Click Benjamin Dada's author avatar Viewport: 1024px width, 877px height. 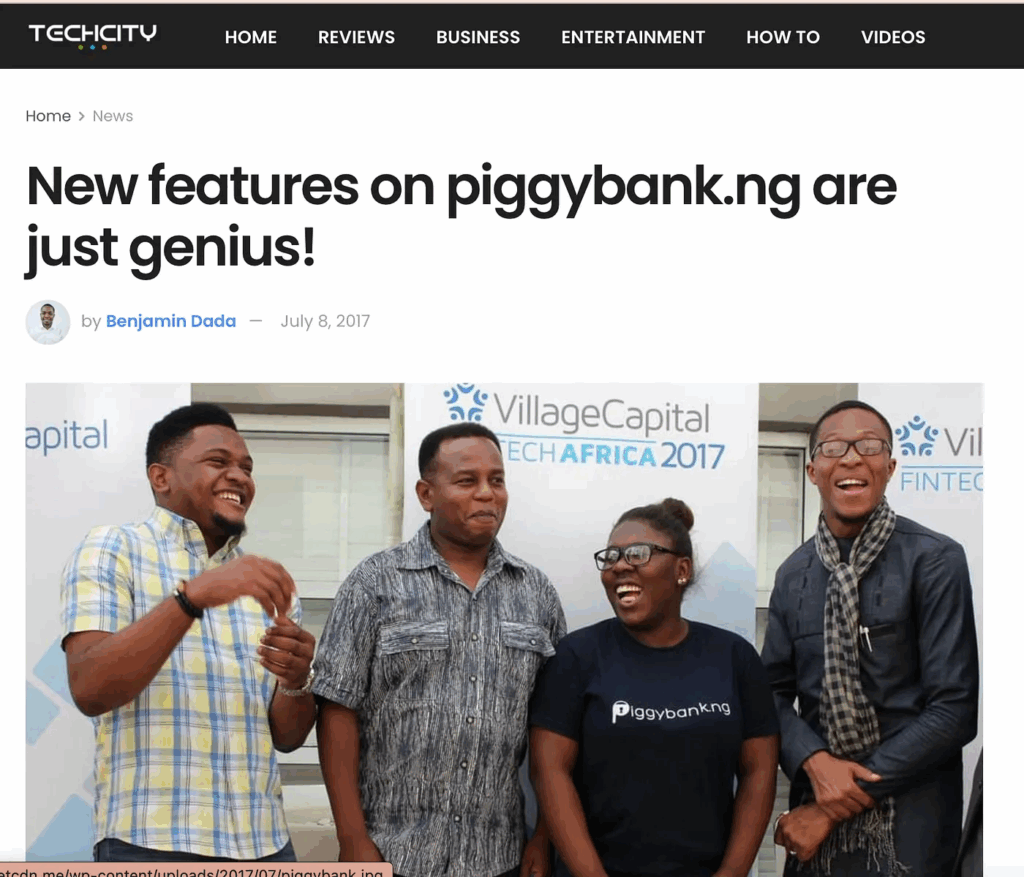click(48, 321)
